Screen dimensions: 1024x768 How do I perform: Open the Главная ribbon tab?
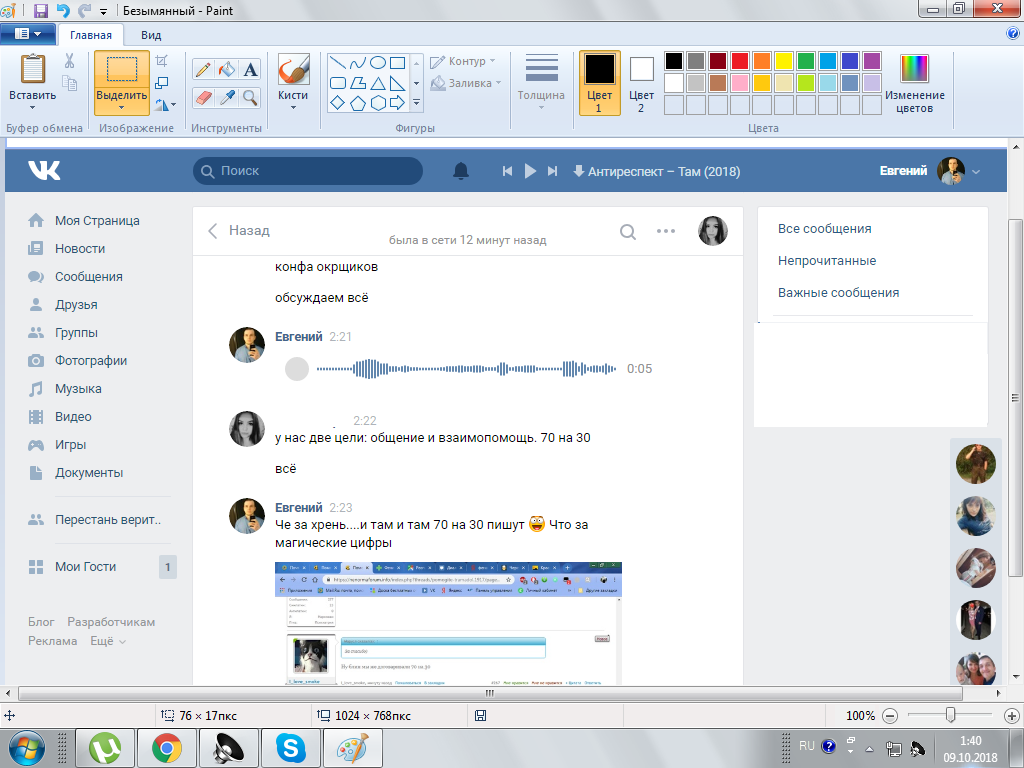91,35
